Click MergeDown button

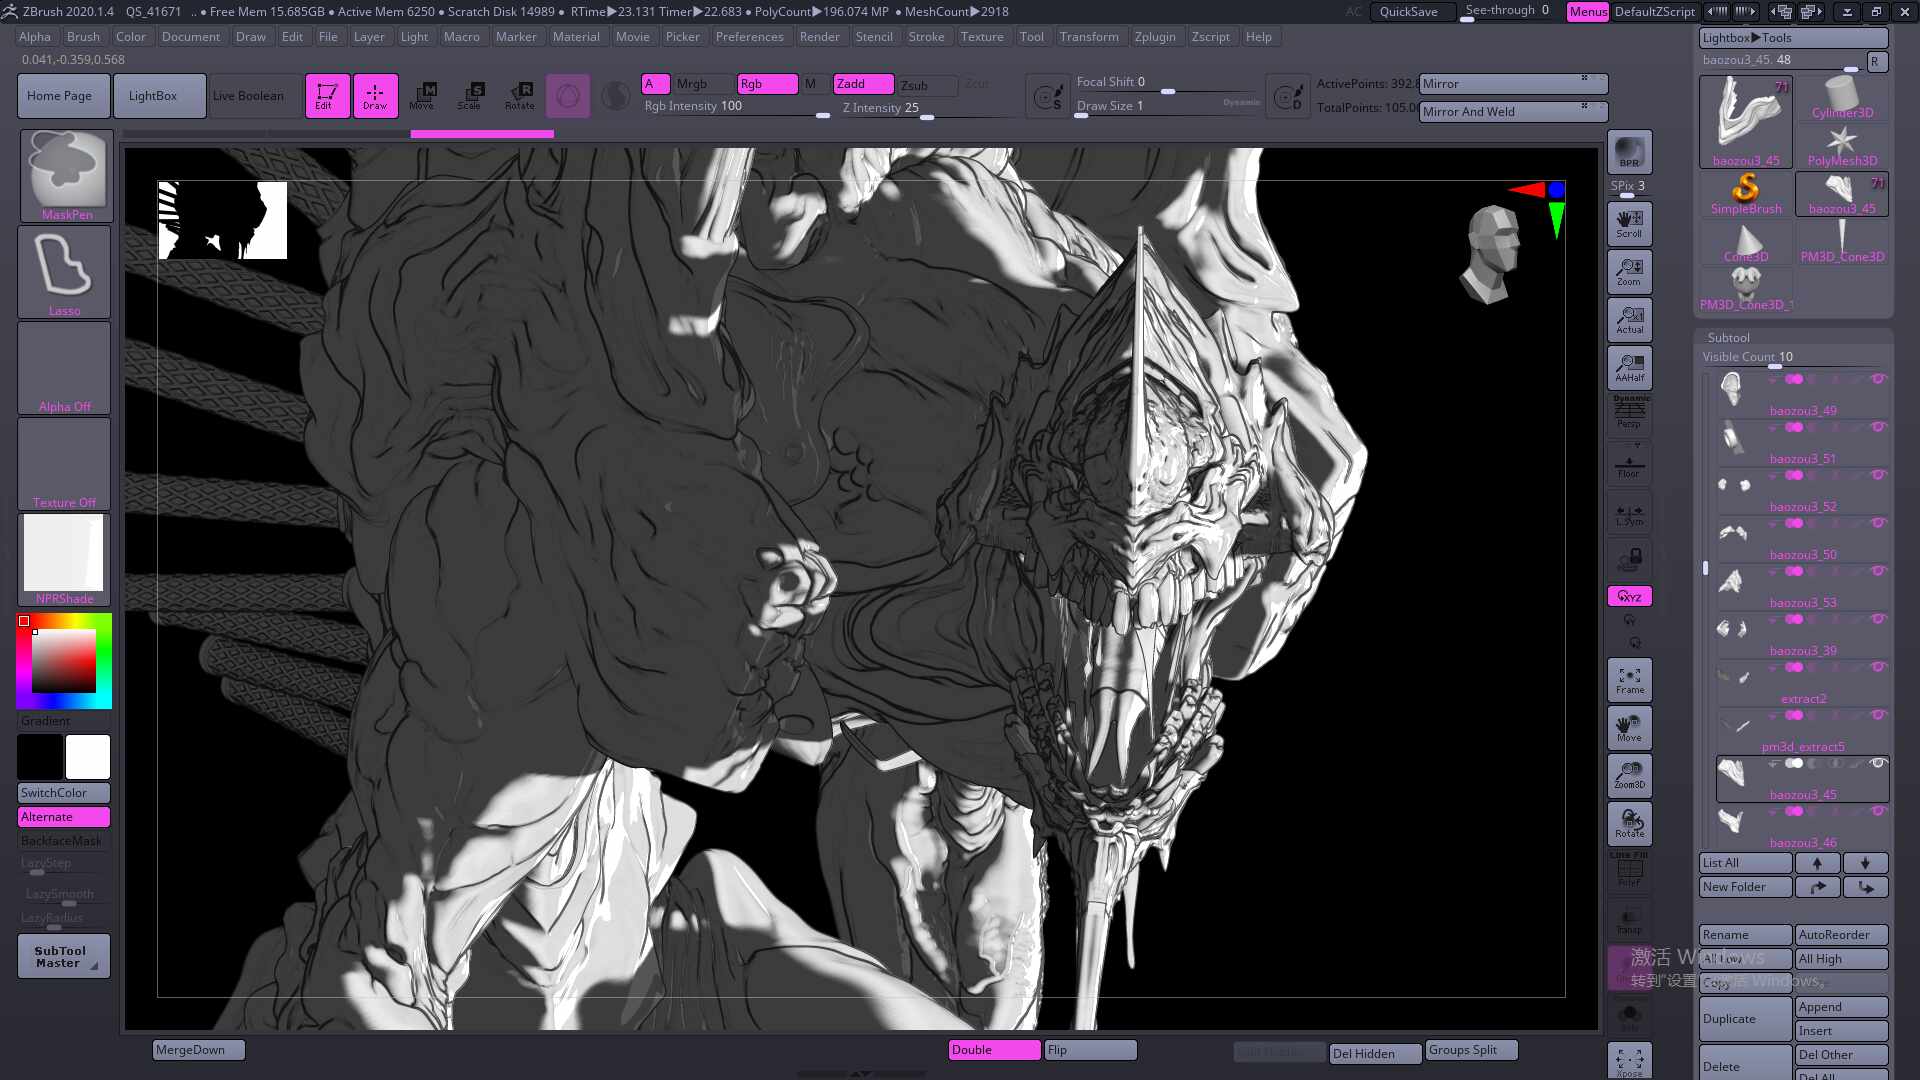198,1050
